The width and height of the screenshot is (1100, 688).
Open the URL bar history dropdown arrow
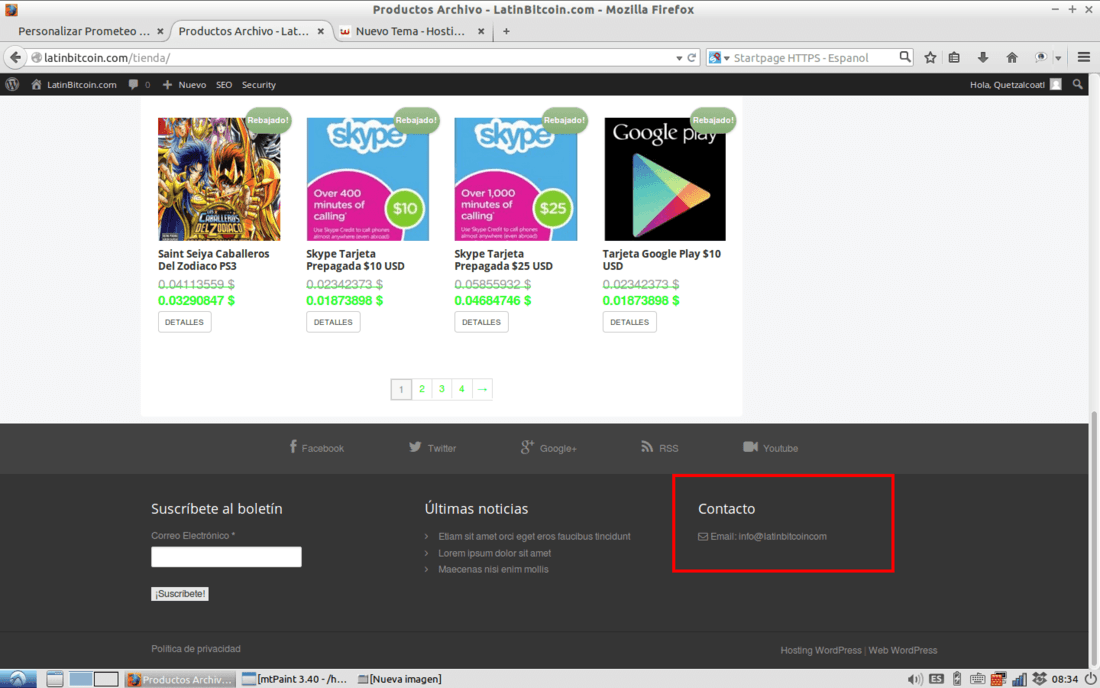(678, 58)
